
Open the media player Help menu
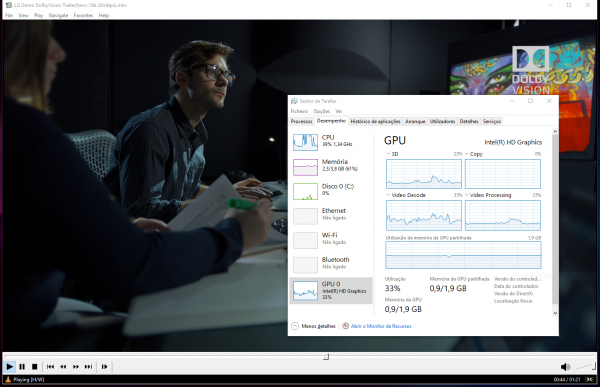(104, 15)
